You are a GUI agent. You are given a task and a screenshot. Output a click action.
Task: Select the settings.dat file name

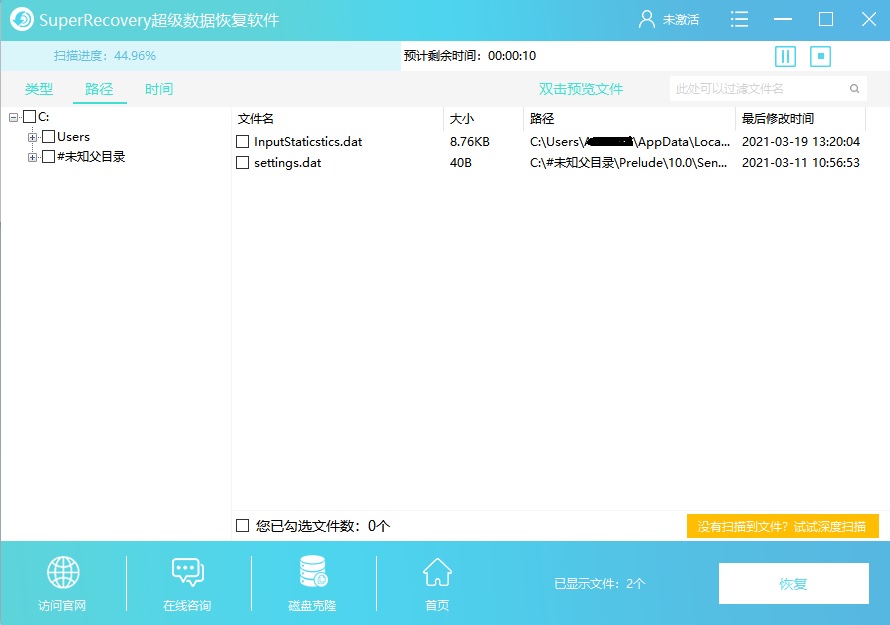[x=288, y=163]
